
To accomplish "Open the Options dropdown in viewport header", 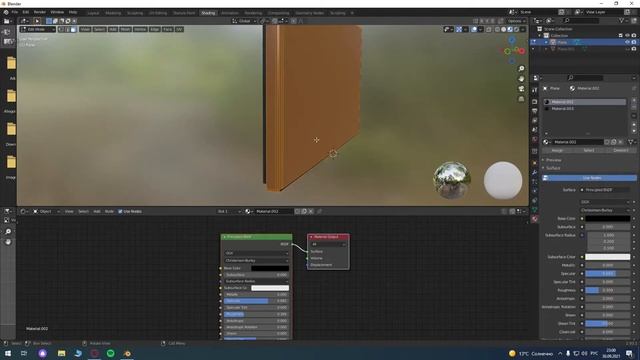I will coord(516,21).
